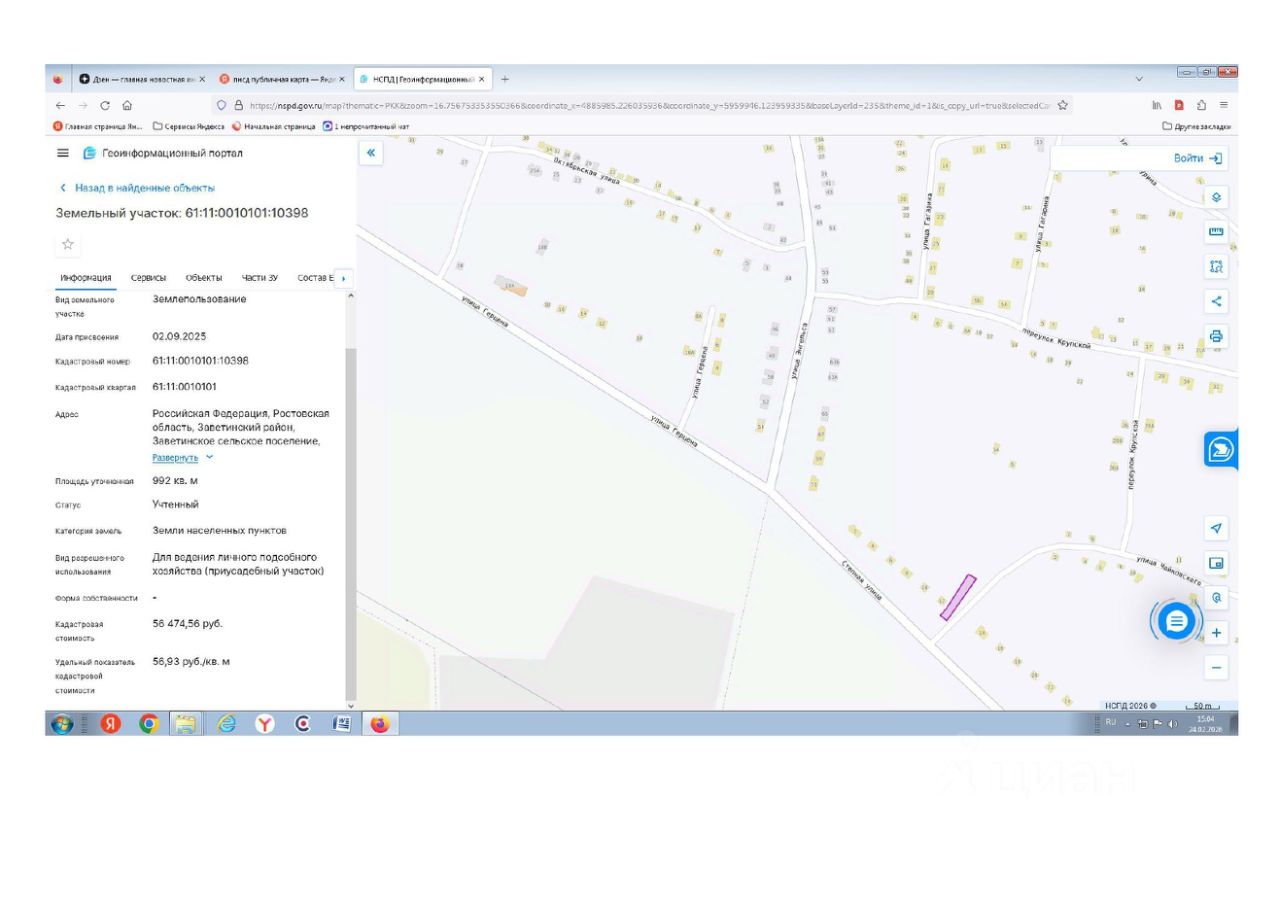Go back in browser history
The height and width of the screenshot is (904, 1280).
click(x=61, y=105)
